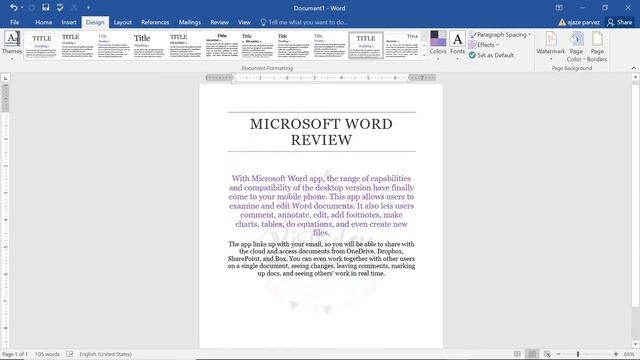Open the Page Borders dialog
Screen dimensions: 640x360
click(597, 47)
